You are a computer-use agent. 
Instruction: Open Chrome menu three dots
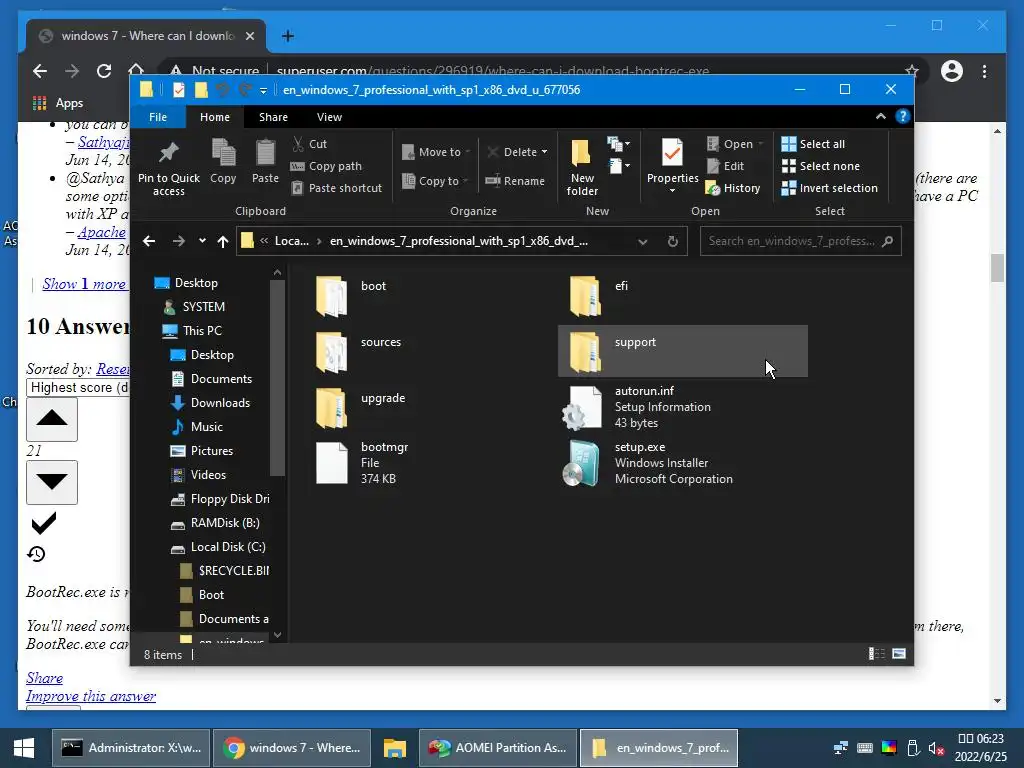point(984,71)
